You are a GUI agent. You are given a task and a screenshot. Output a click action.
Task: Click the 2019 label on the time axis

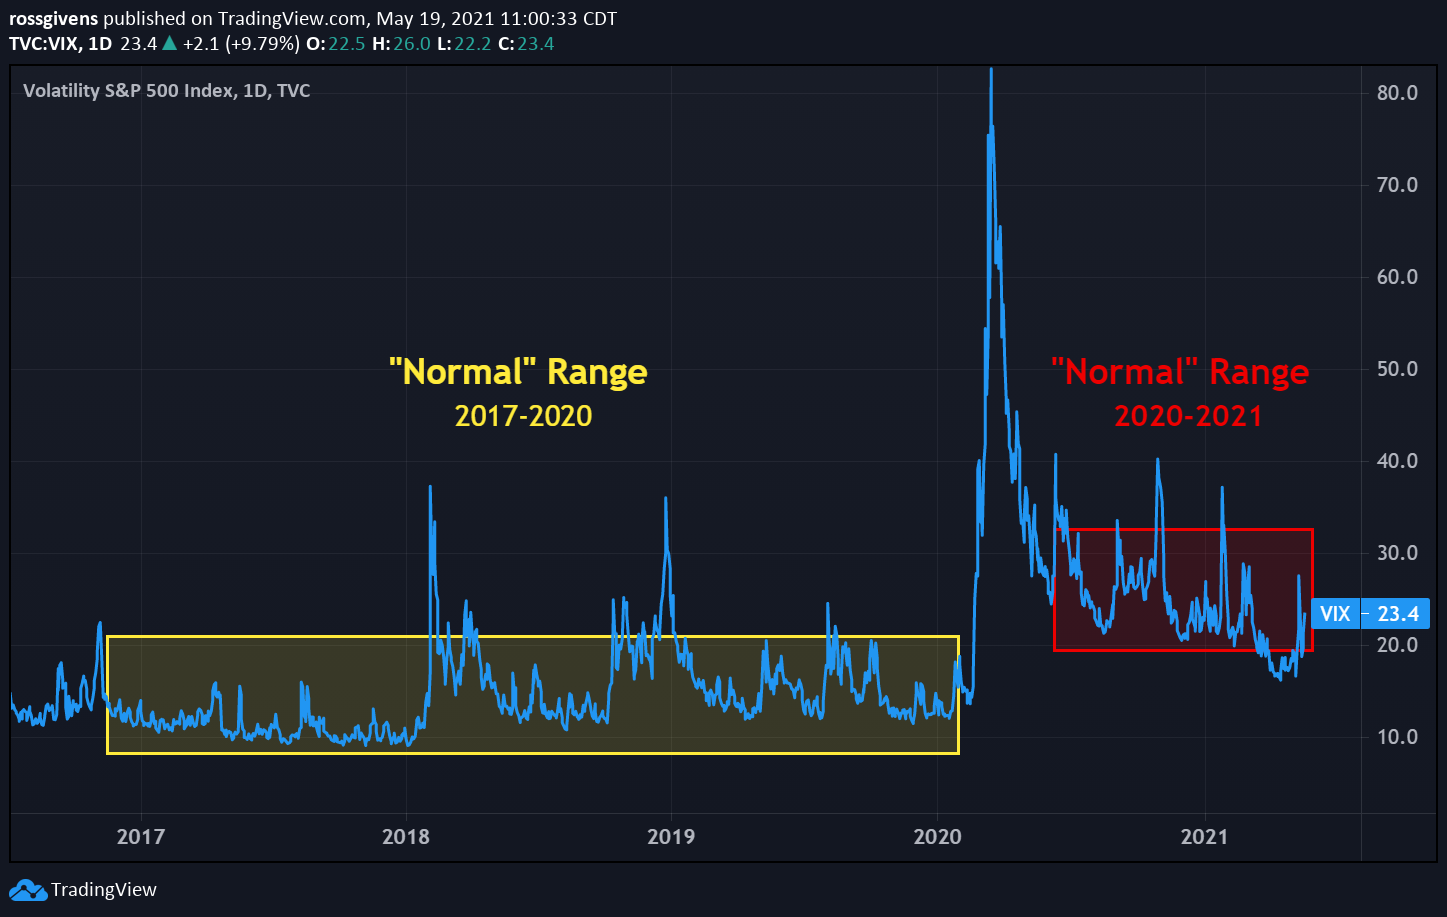pyautogui.click(x=671, y=836)
